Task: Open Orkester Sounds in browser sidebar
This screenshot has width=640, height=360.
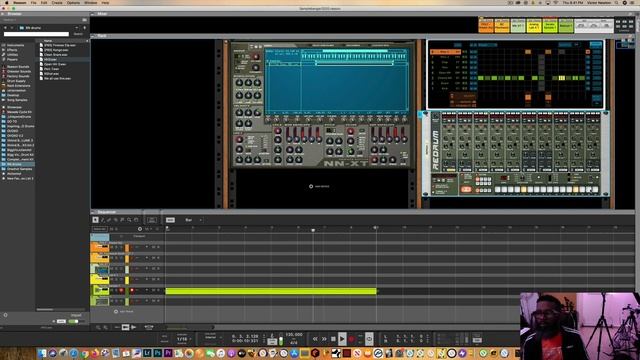Action: point(19,71)
